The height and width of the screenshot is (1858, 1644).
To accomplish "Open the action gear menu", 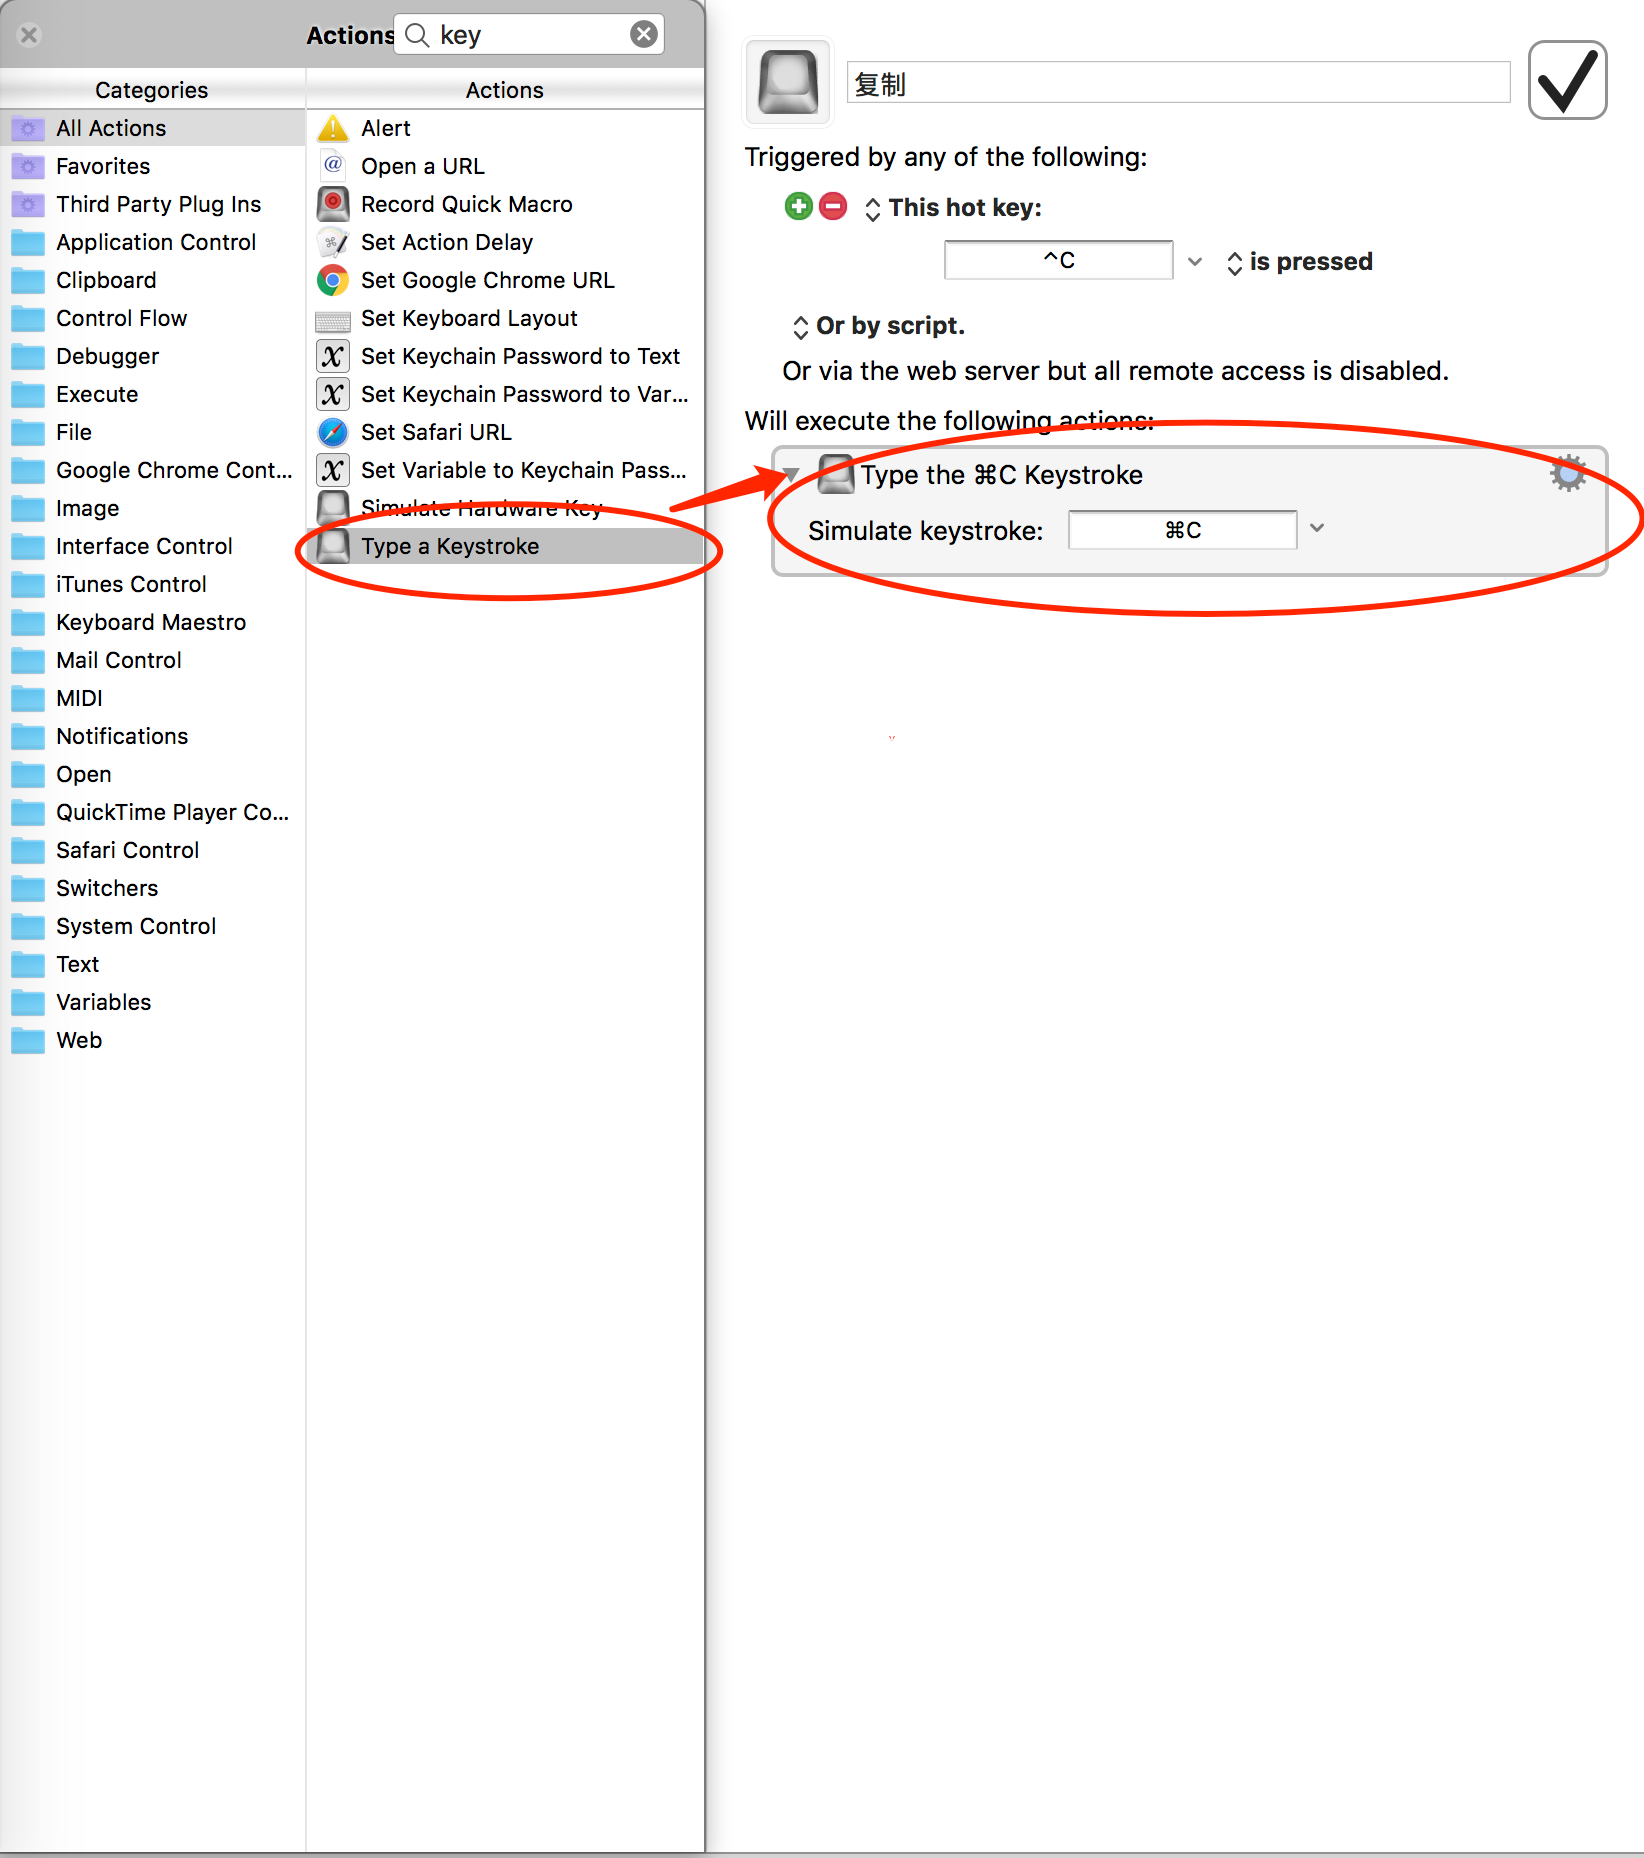I will 1568,473.
